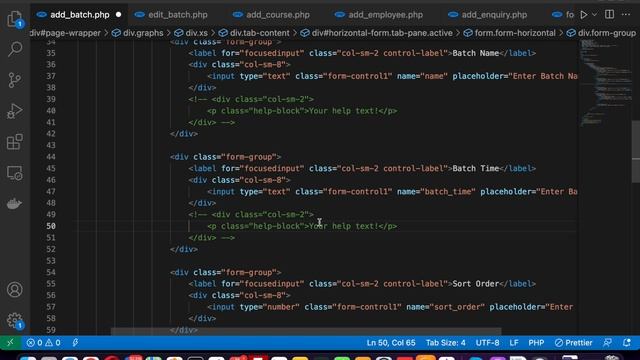Image resolution: width=640 pixels, height=360 pixels.
Task: Split the editor to the right
Action: [x=609, y=14]
